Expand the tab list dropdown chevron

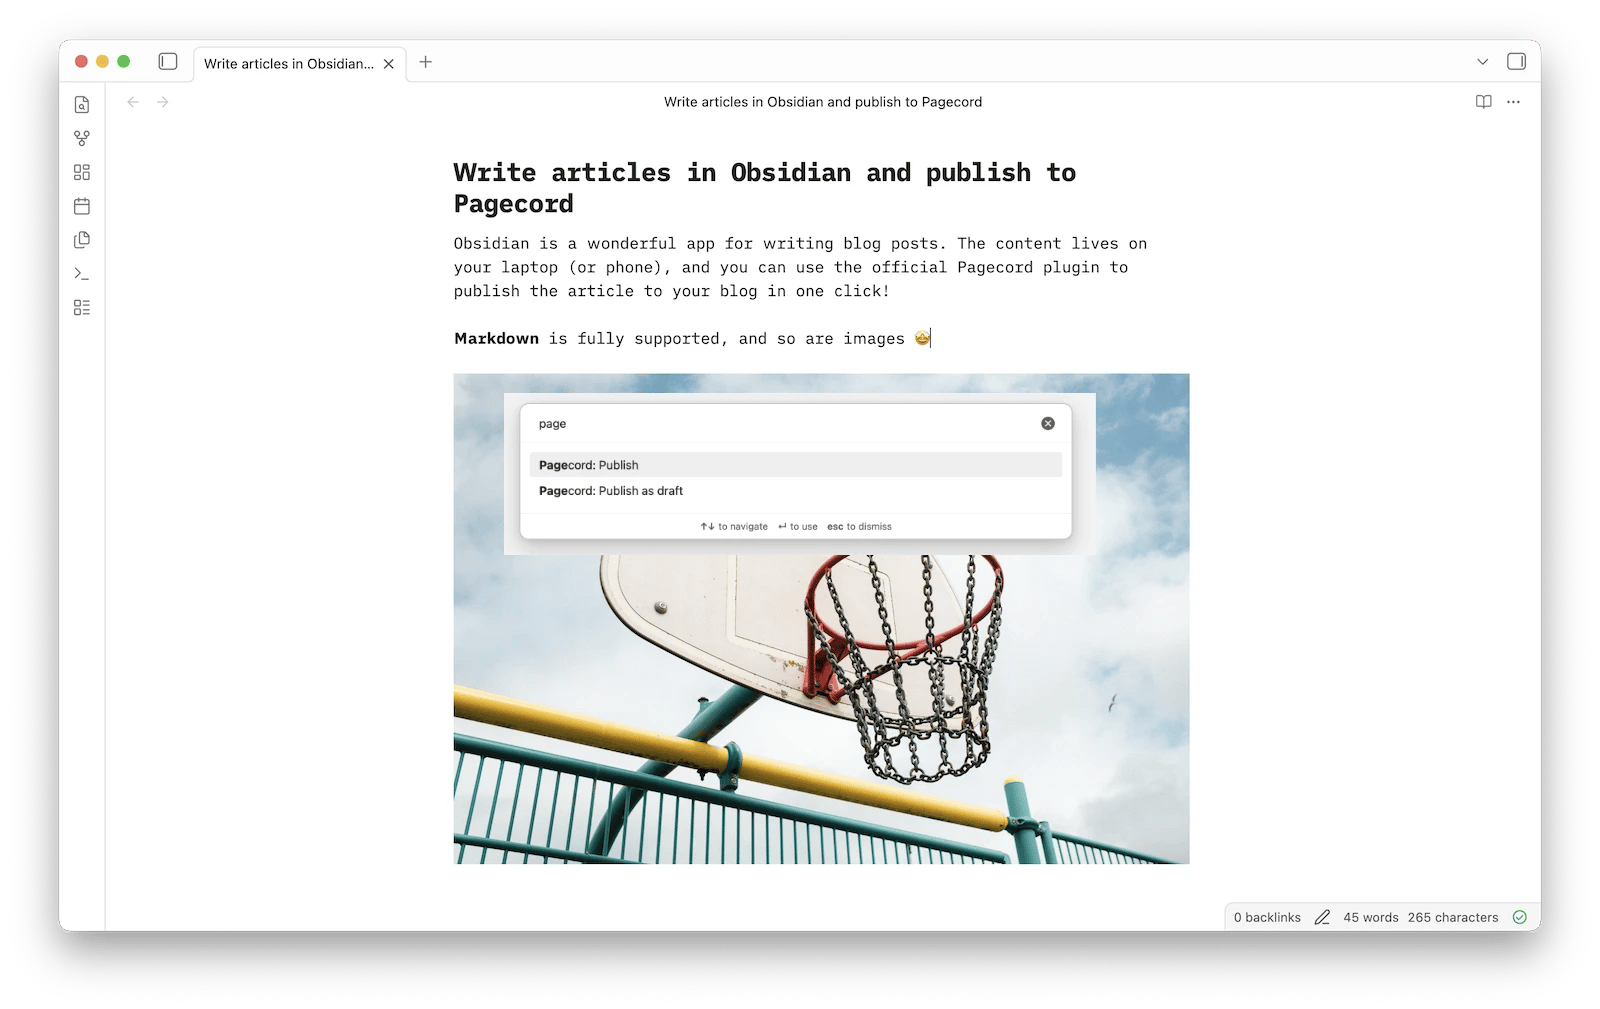coord(1483,62)
